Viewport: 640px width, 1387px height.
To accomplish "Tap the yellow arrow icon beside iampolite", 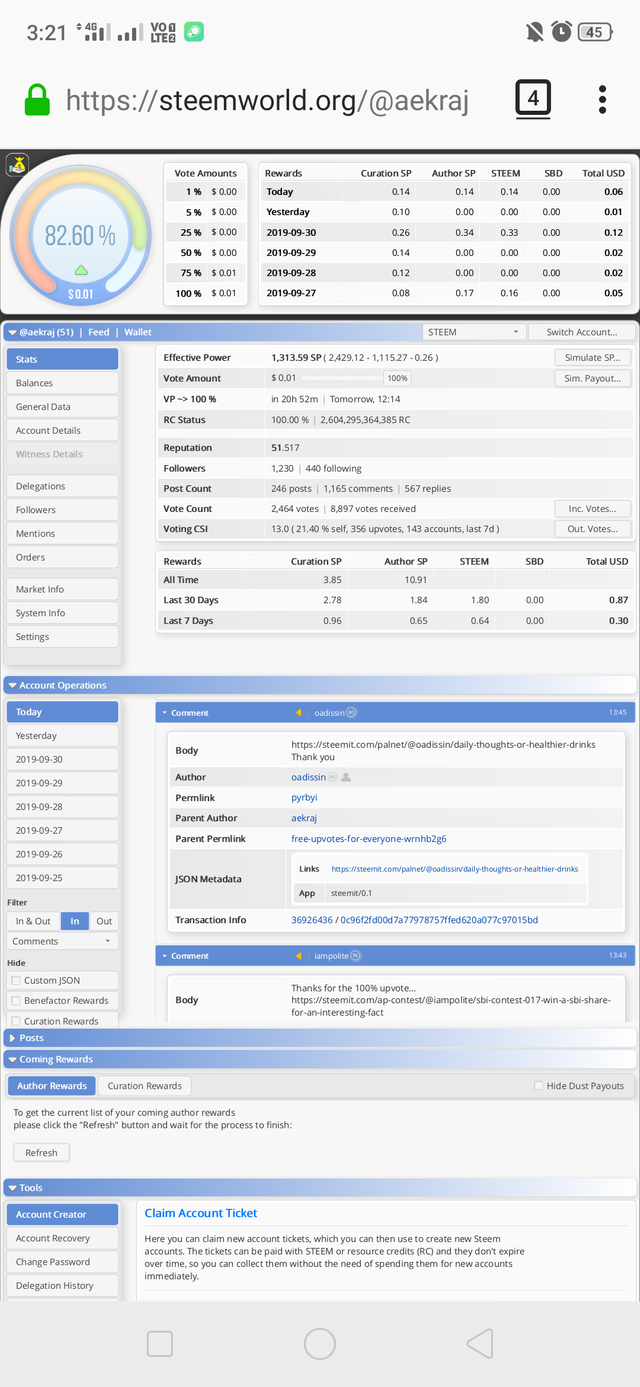I will [x=298, y=956].
